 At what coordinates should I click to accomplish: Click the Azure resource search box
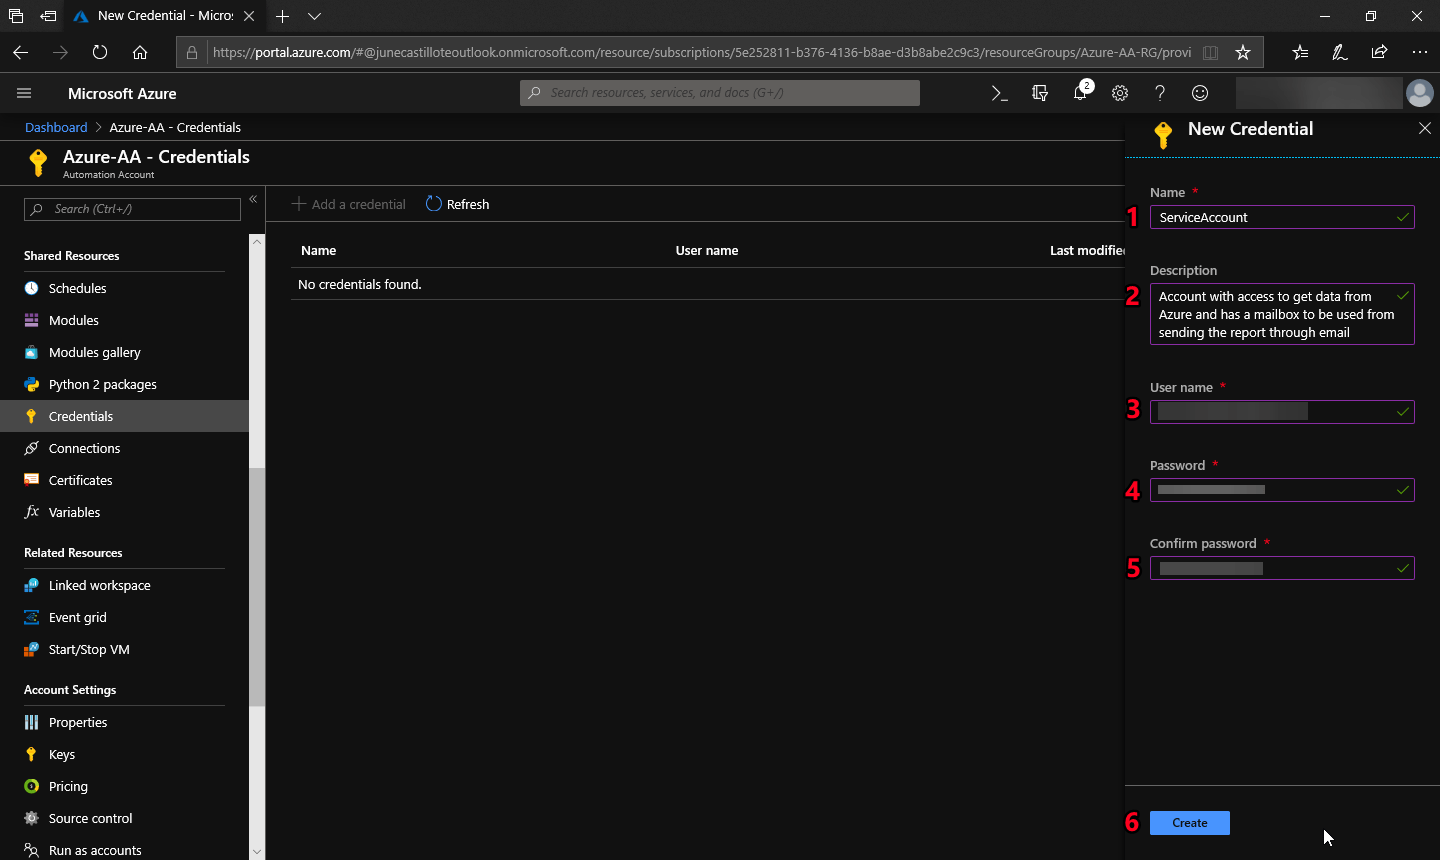[x=720, y=93]
